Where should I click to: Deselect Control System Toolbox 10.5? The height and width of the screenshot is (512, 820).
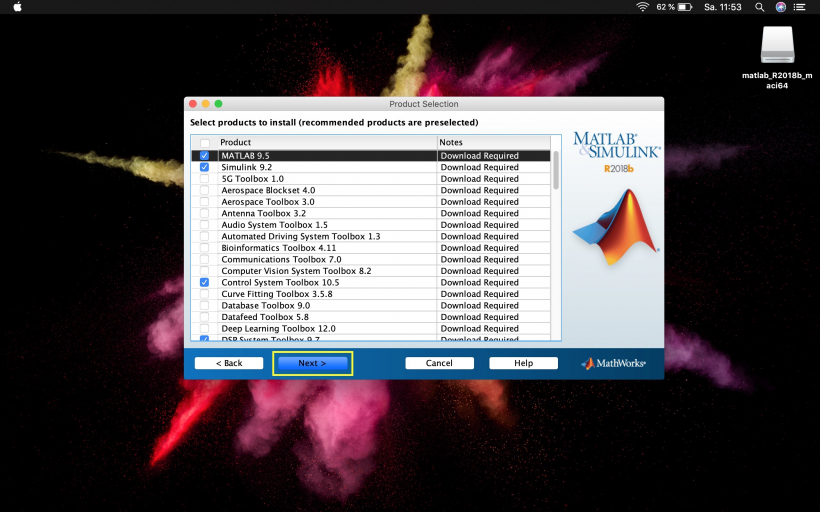click(x=205, y=283)
